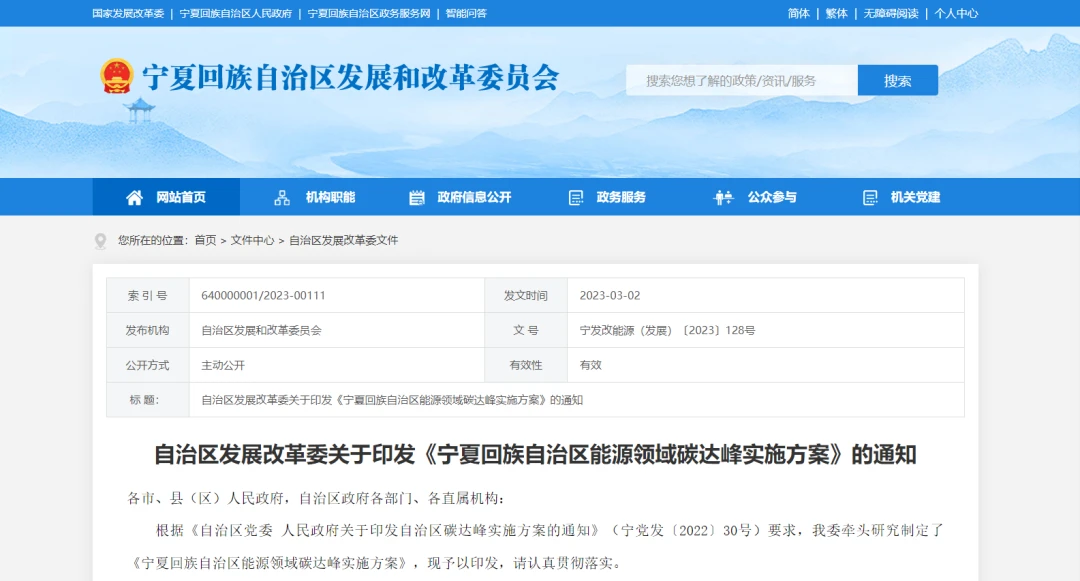This screenshot has height=581, width=1080.
Task: Click the document icon for 政务服务
Action: [x=576, y=198]
